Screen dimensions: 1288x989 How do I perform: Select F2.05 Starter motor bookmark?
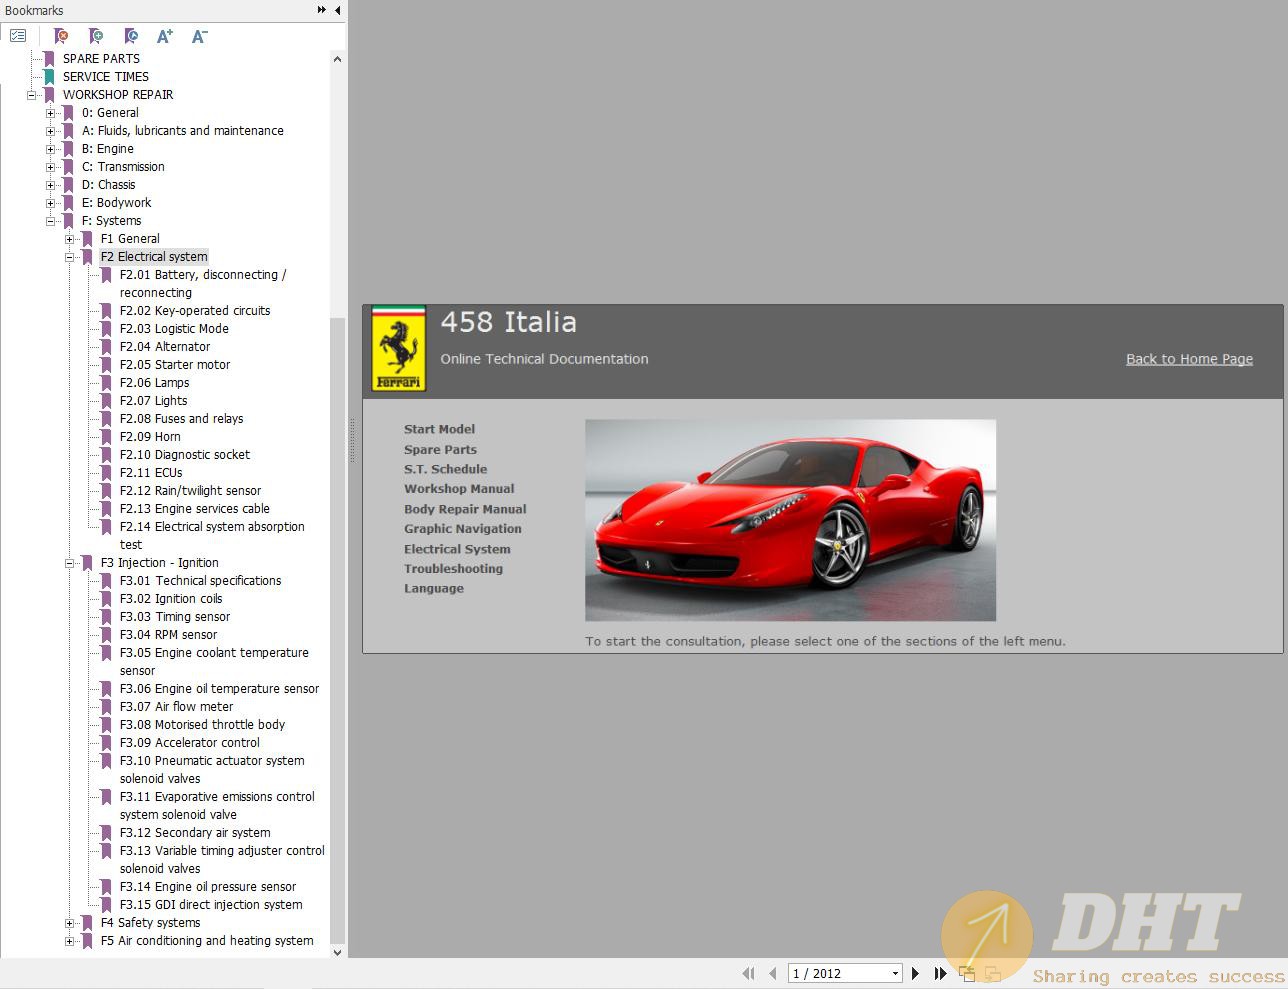pyautogui.click(x=175, y=365)
